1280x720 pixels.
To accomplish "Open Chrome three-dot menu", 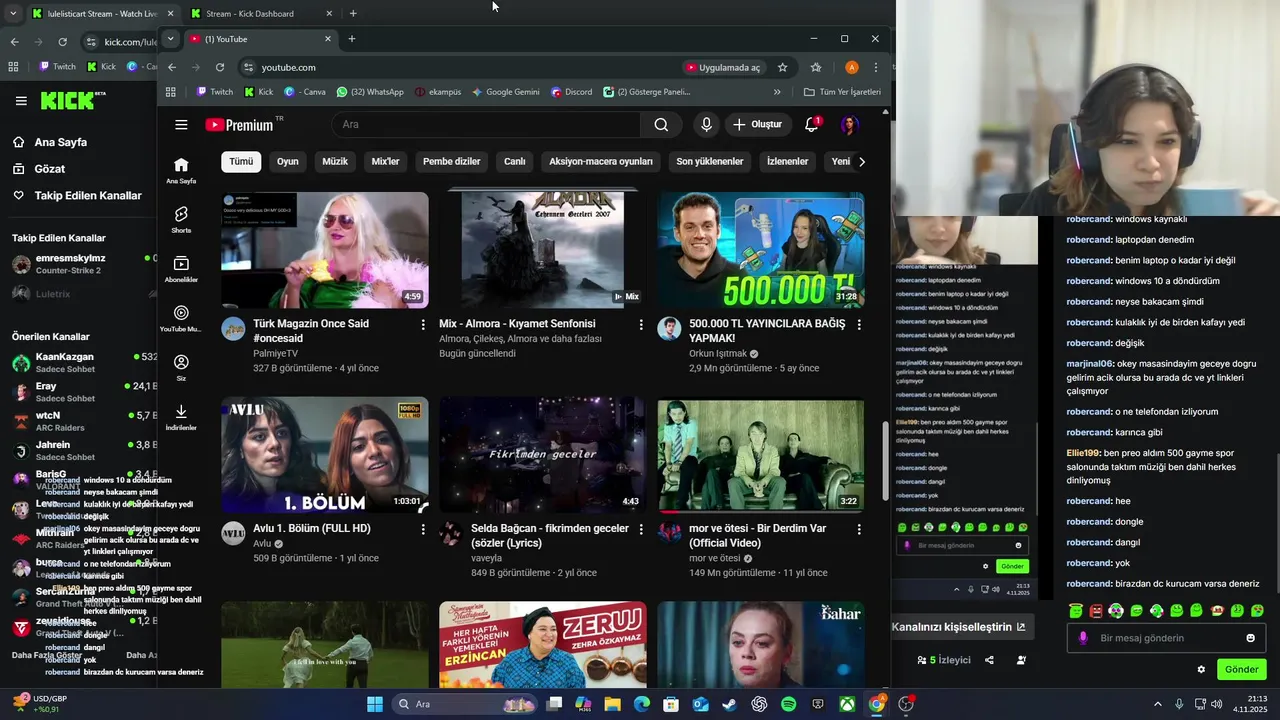I will click(876, 67).
